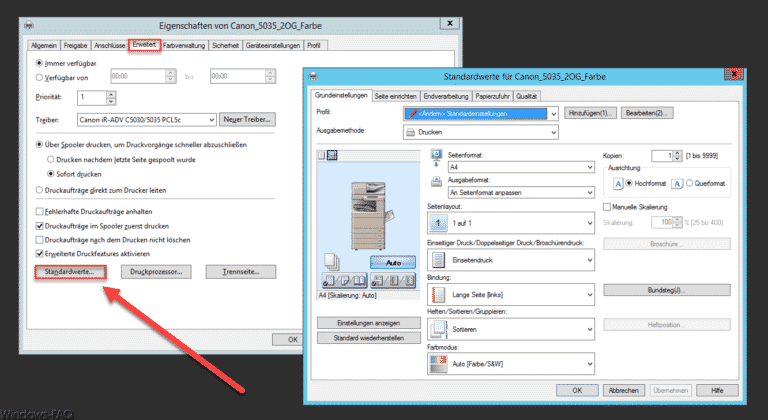Open the Sicherheit tab
Viewport: 768px width, 420px height.
click(x=225, y=46)
